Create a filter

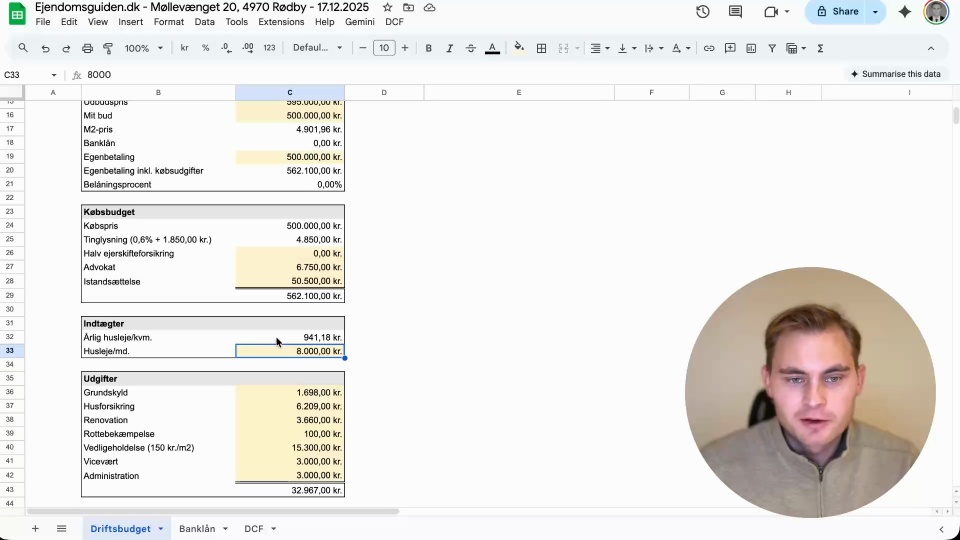click(772, 48)
